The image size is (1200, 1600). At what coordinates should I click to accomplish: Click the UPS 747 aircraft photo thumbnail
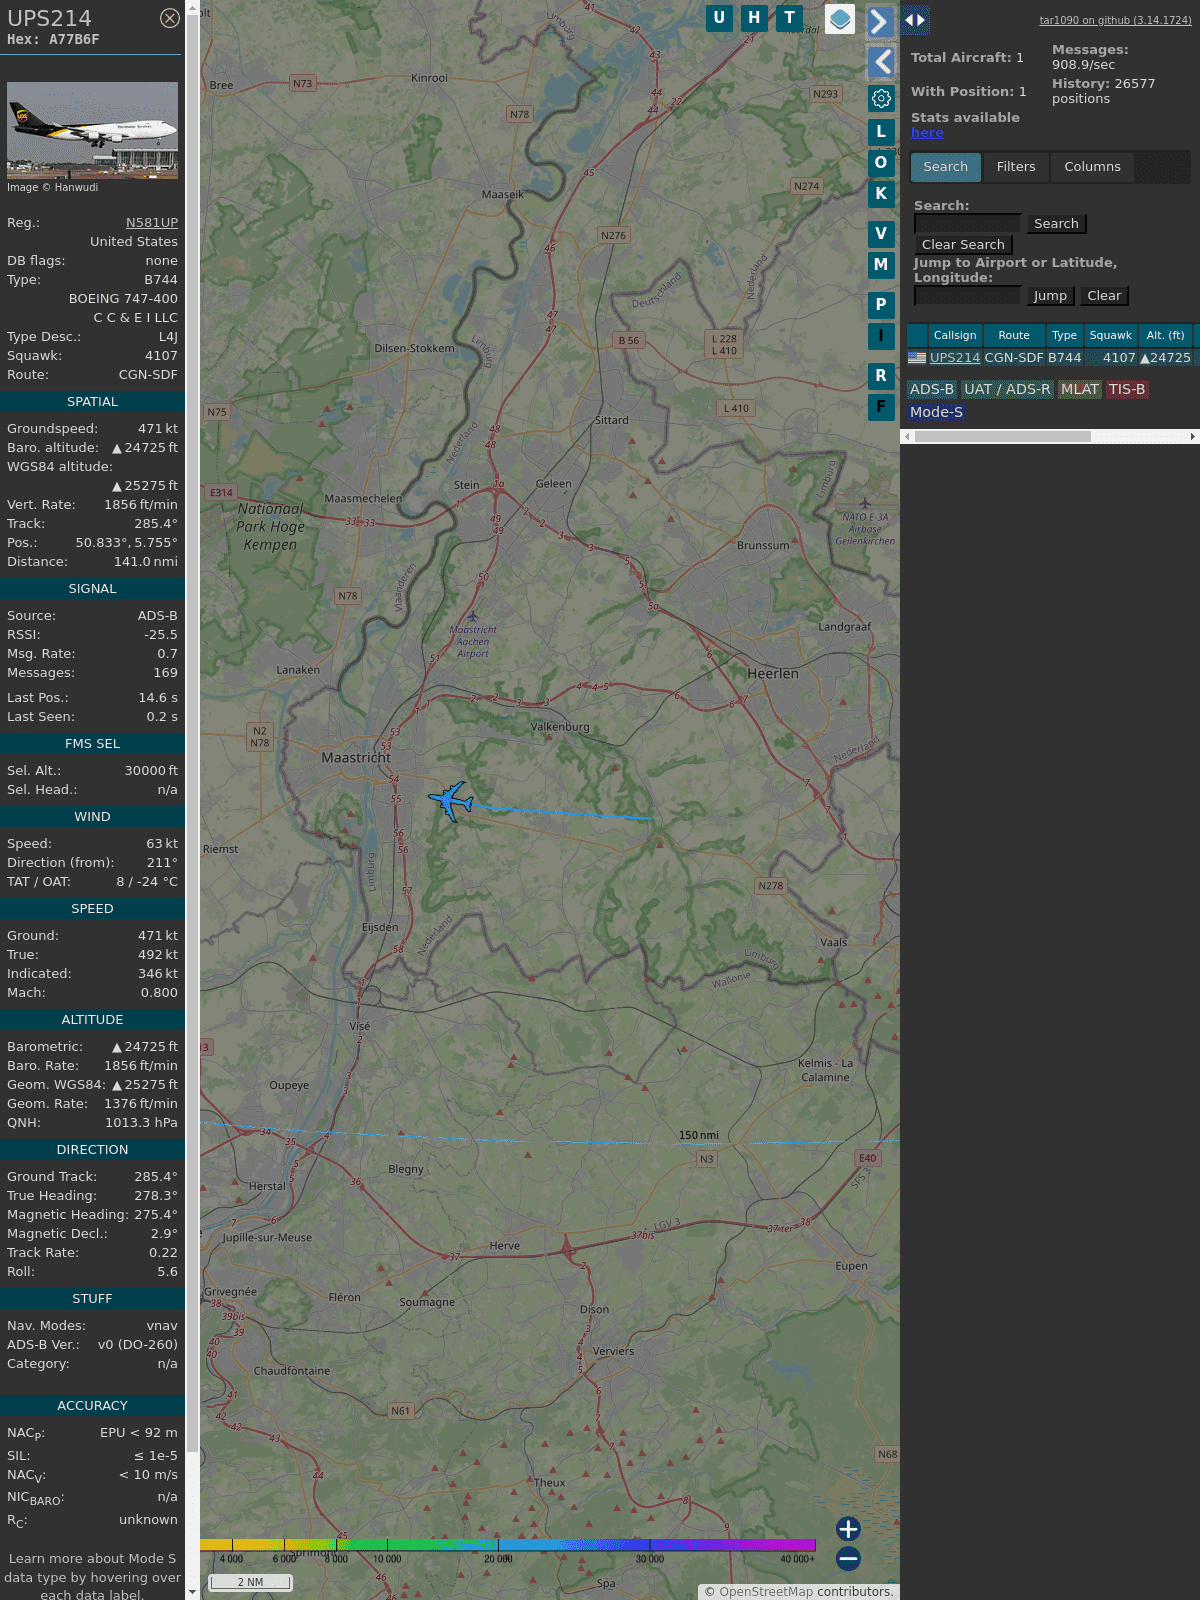92,131
